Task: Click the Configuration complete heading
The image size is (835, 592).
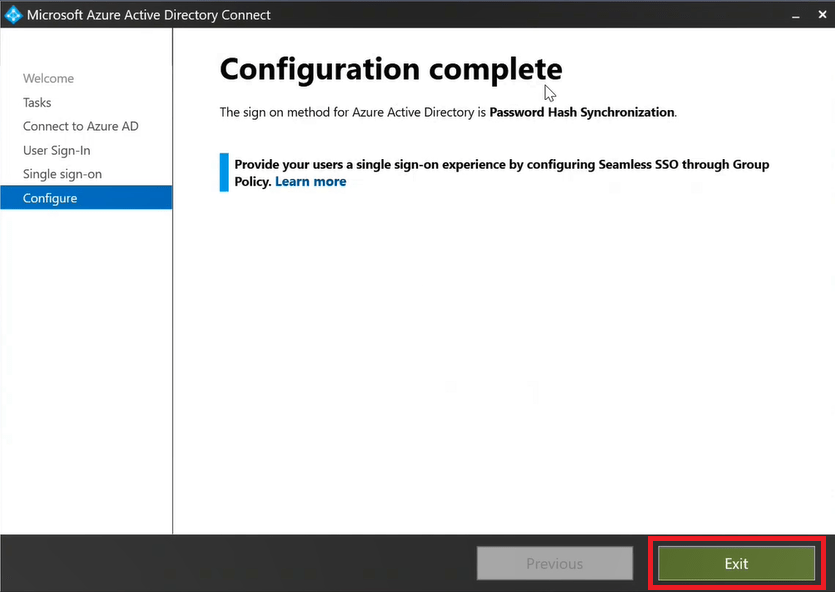Action: tap(390, 69)
